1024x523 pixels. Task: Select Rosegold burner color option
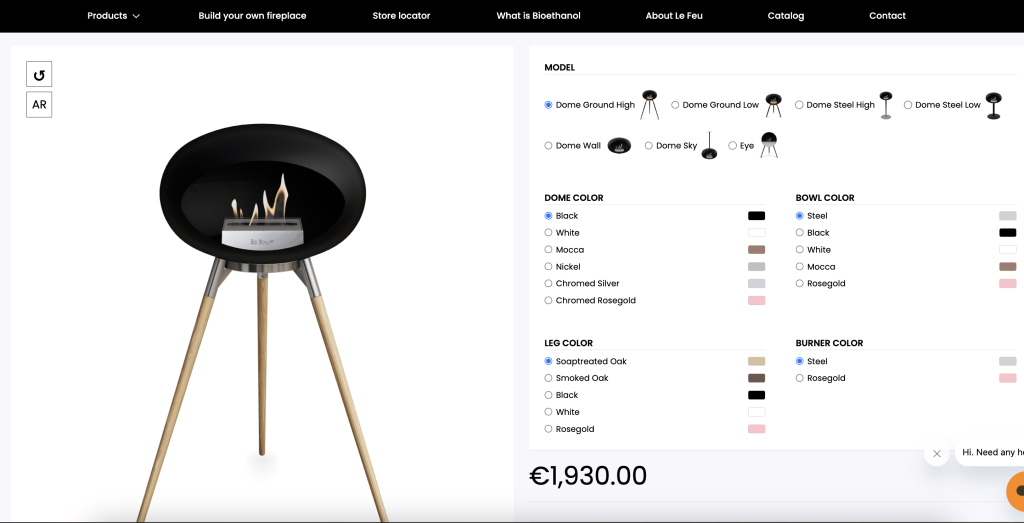[799, 378]
